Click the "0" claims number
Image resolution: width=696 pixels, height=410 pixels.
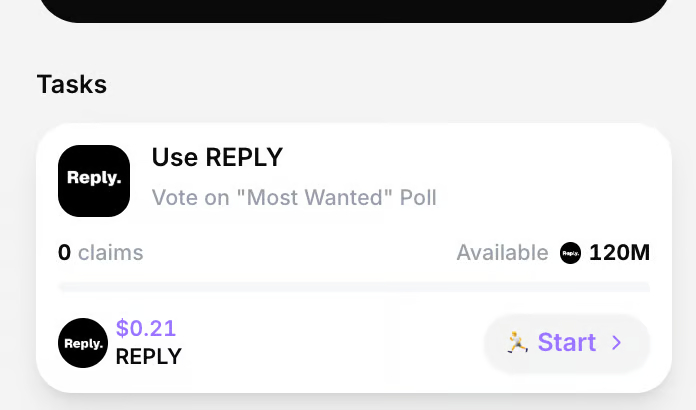pos(64,253)
